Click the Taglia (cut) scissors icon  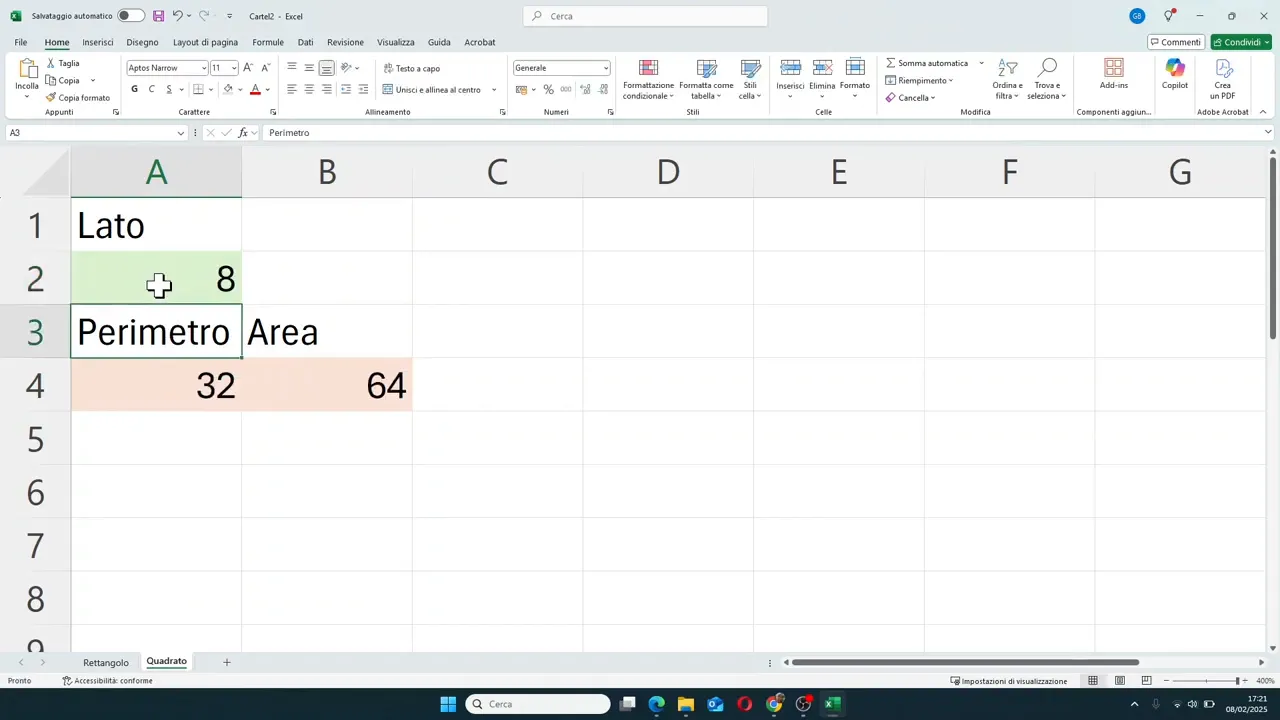pyautogui.click(x=51, y=63)
